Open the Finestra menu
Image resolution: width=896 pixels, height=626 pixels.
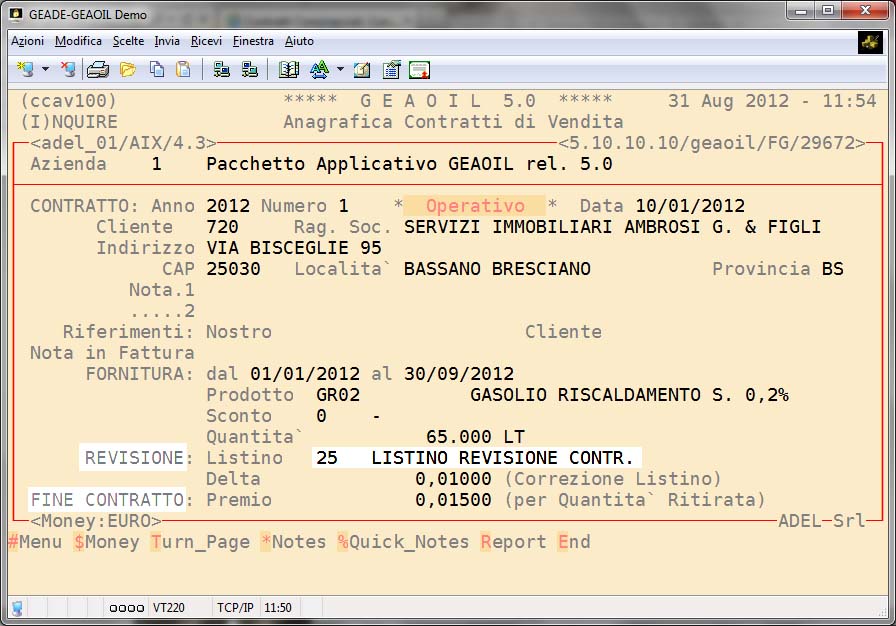point(253,41)
